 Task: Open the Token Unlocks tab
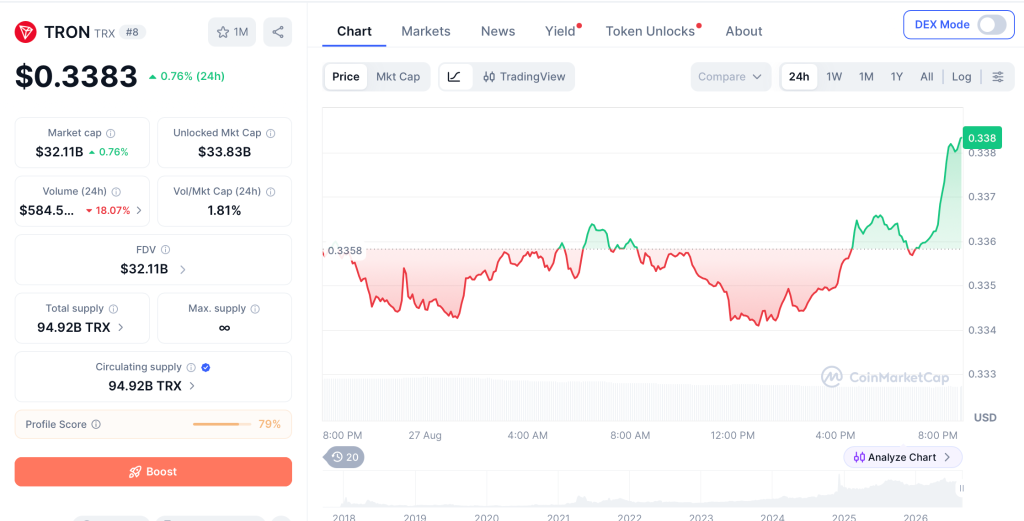pyautogui.click(x=650, y=31)
